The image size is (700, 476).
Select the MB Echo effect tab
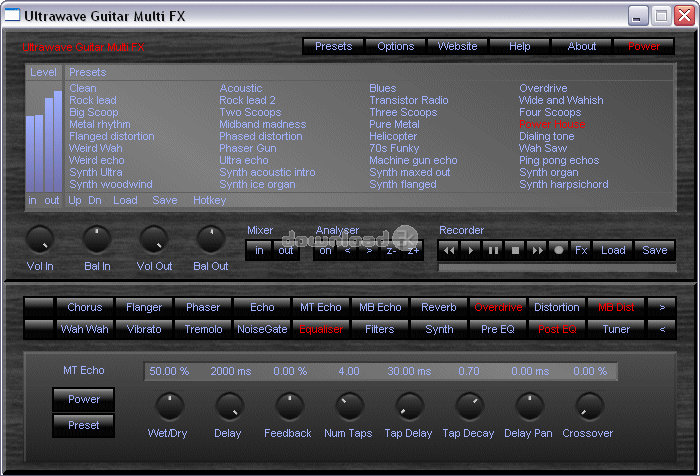[x=380, y=307]
